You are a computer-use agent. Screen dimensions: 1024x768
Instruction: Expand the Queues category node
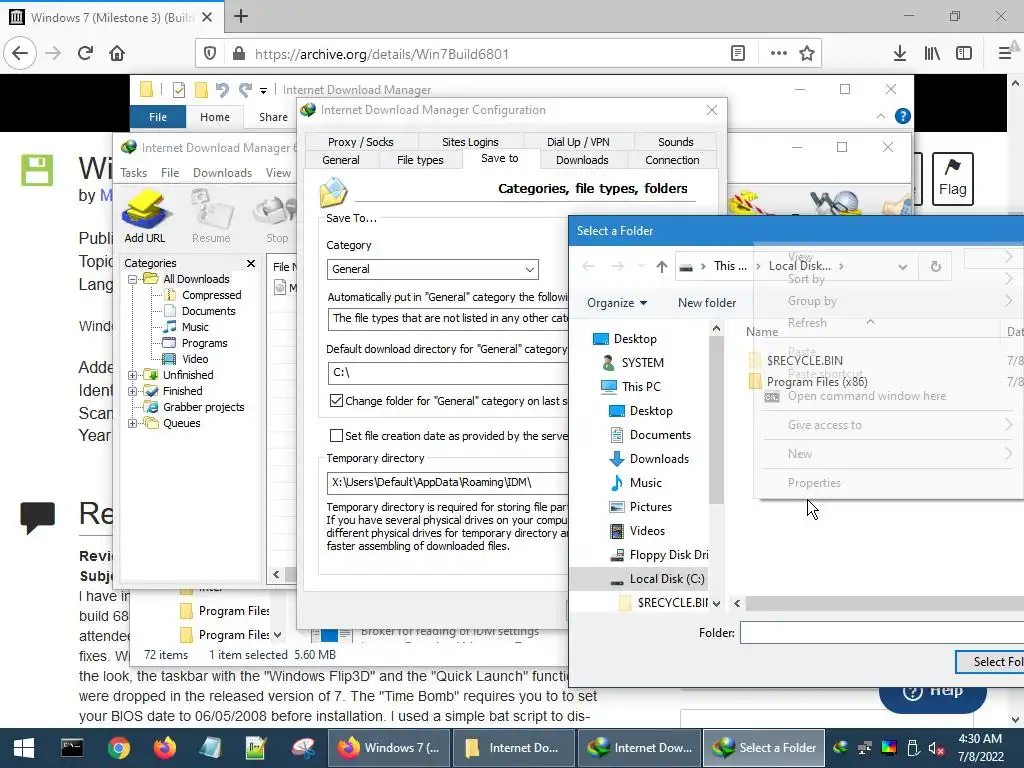coord(133,423)
